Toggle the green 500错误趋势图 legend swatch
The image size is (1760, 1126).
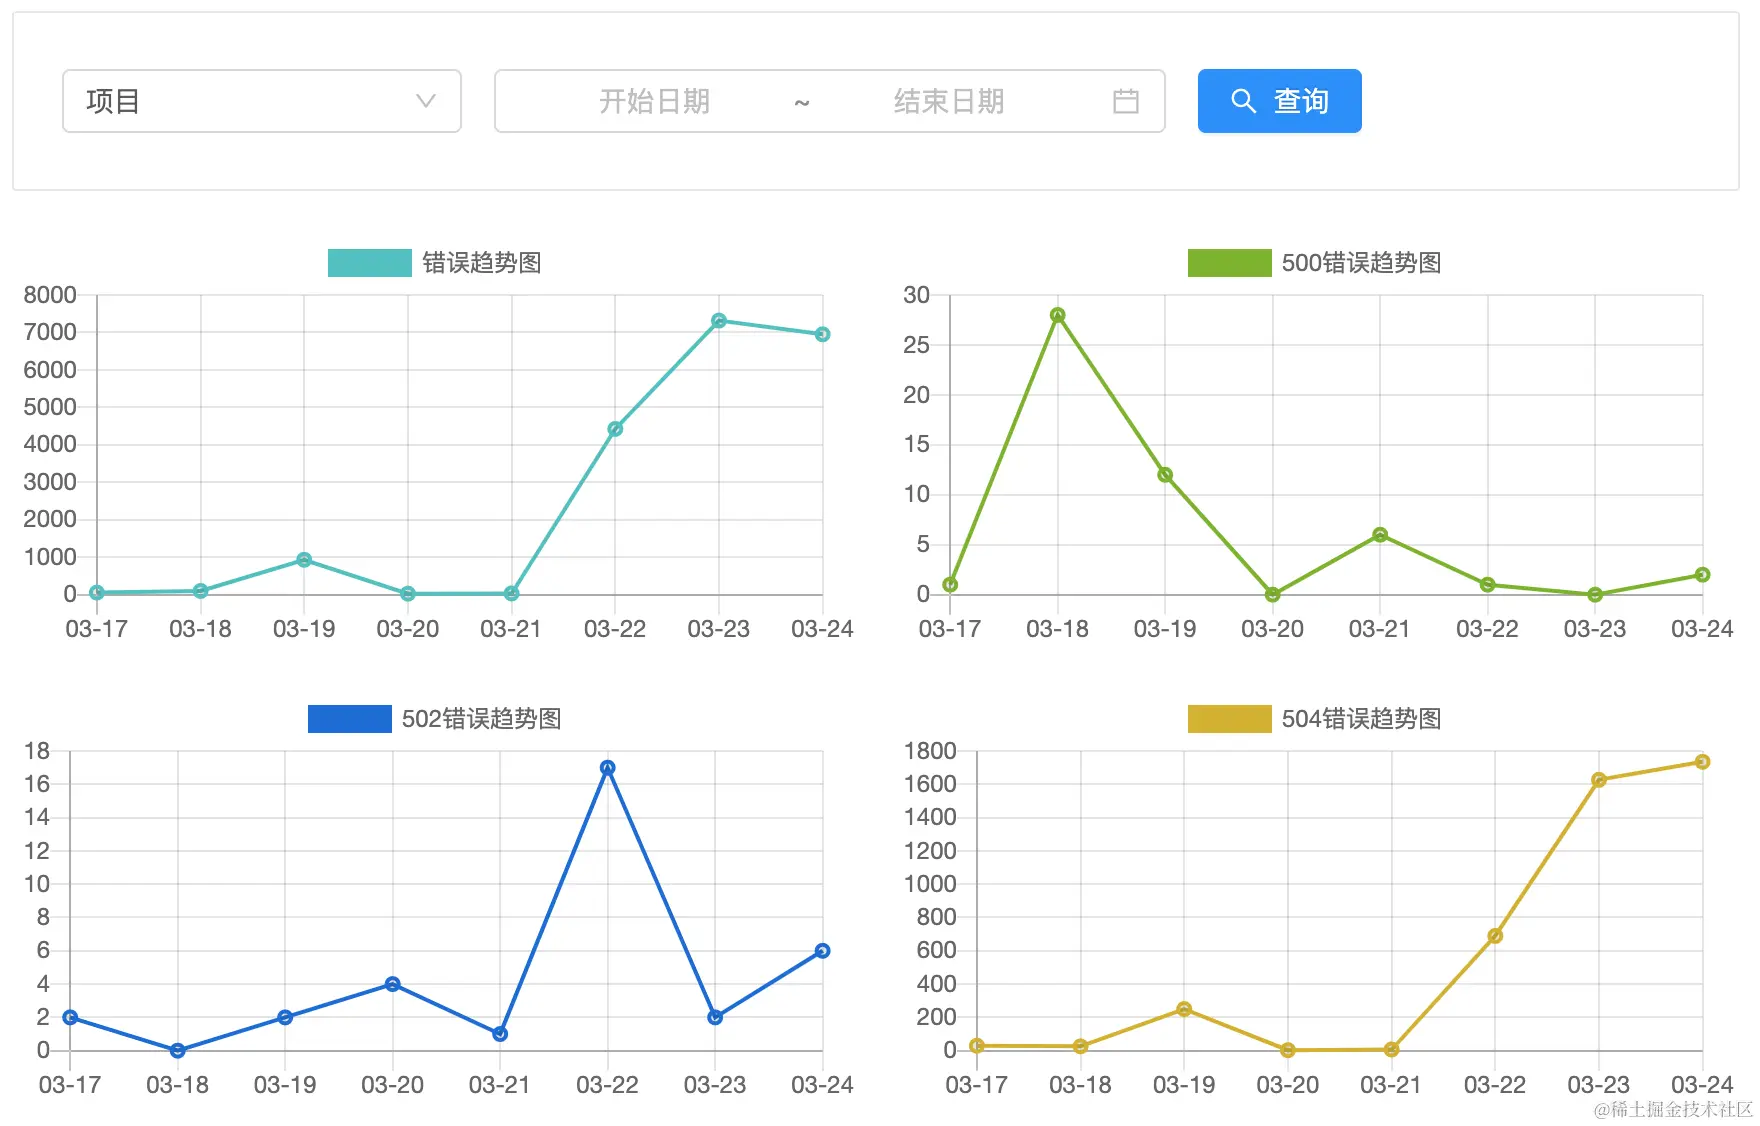(1230, 263)
